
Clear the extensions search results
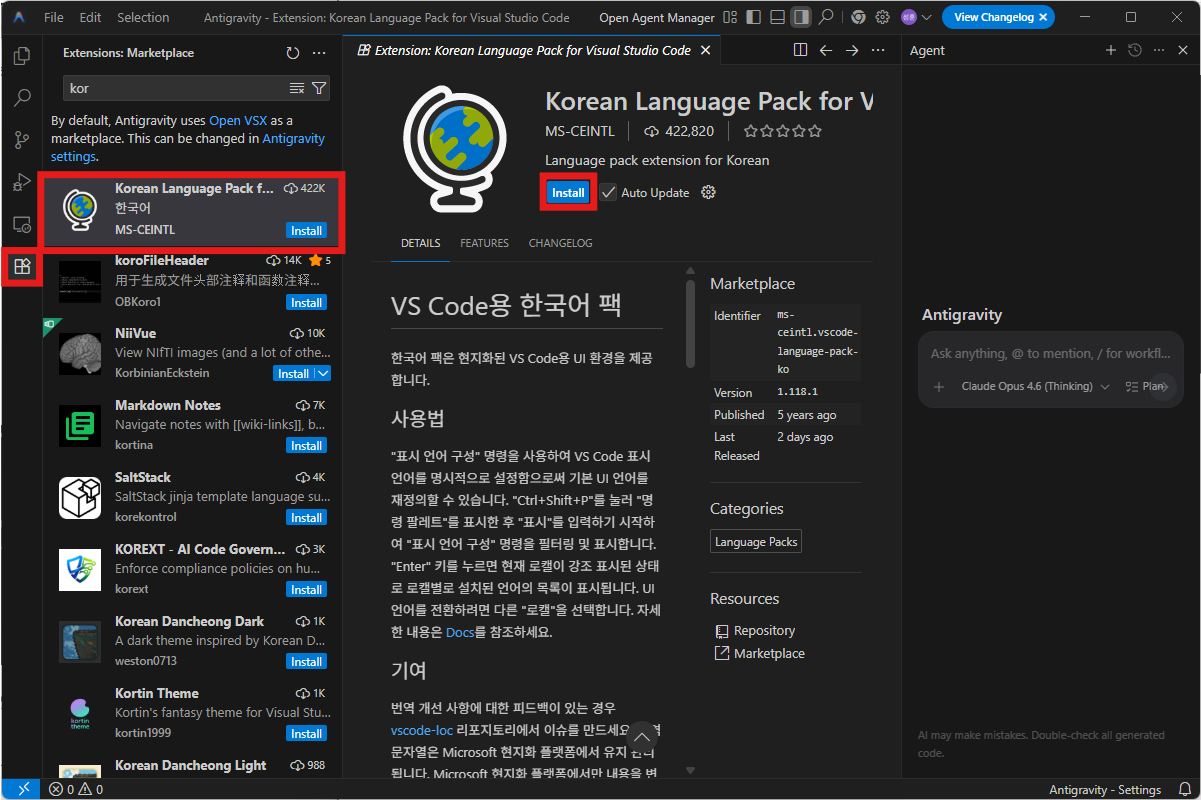(297, 89)
